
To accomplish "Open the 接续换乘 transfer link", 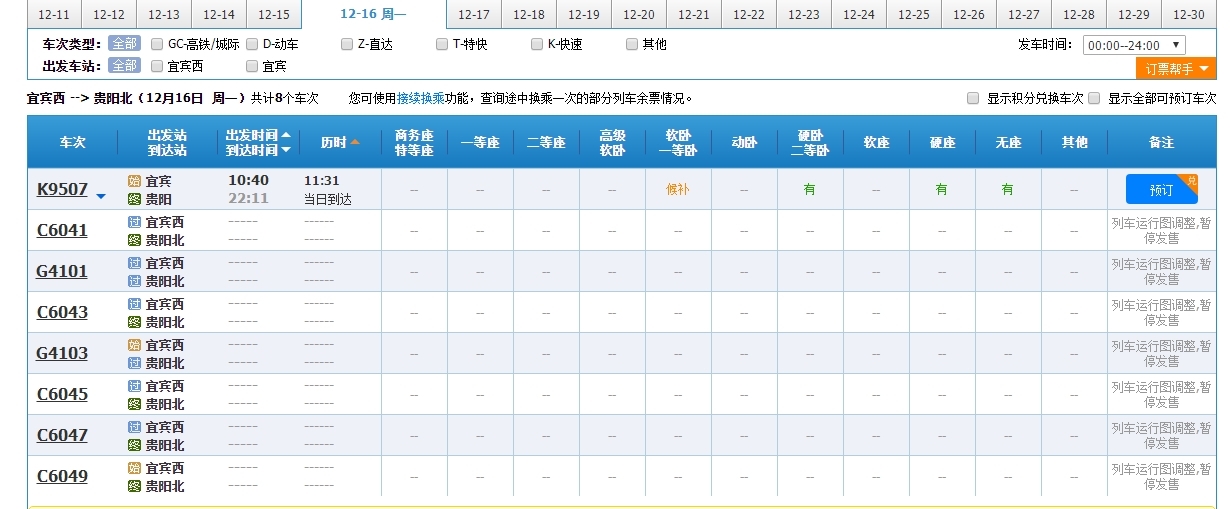I will point(419,98).
